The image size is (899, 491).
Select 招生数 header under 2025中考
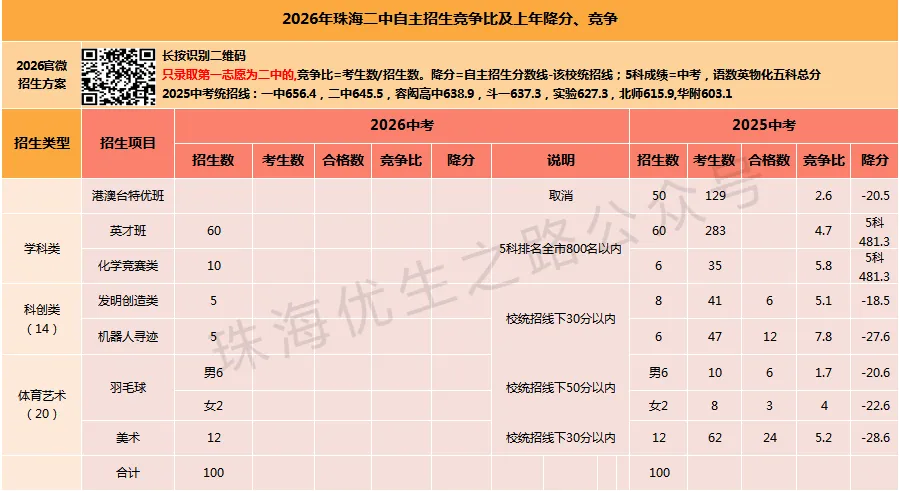[x=658, y=161]
